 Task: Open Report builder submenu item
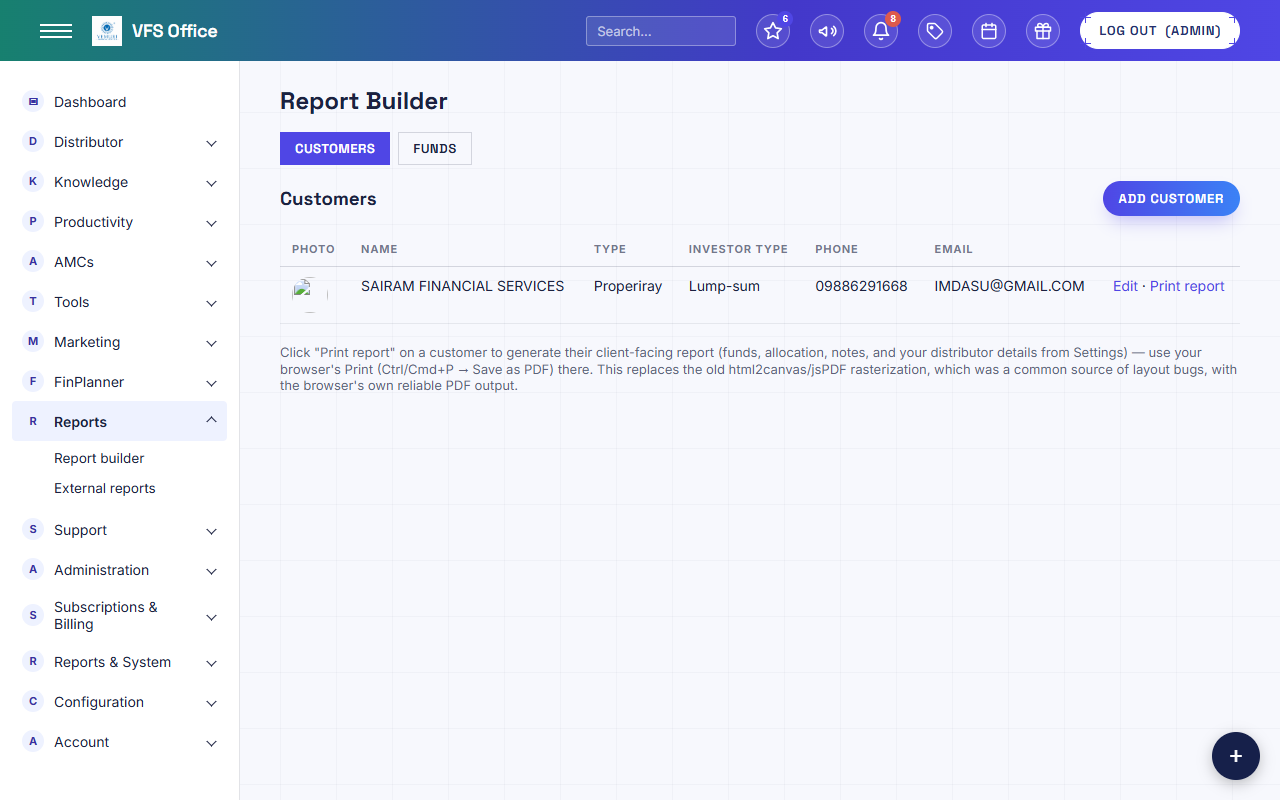coord(99,458)
